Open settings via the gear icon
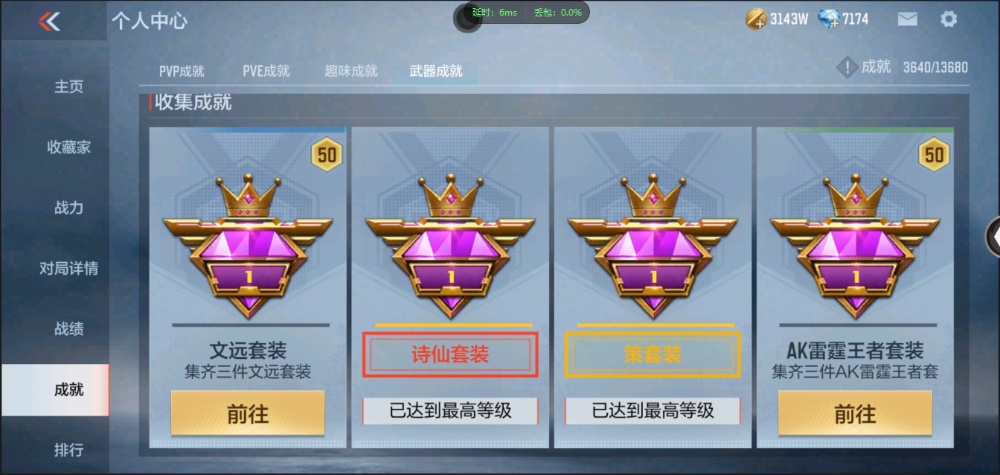Screen dimensions: 1000x475 point(948,19)
